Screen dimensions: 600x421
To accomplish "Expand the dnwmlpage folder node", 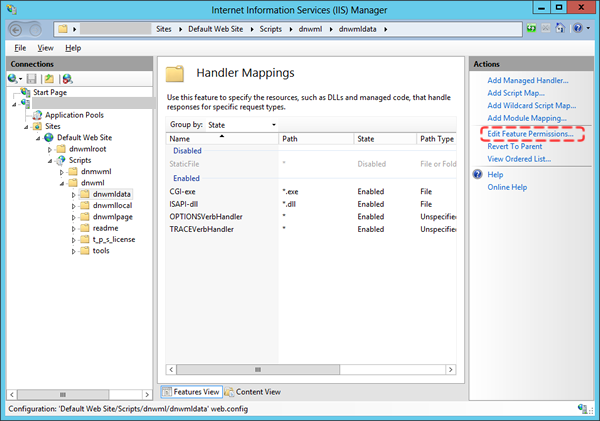I will click(73, 217).
